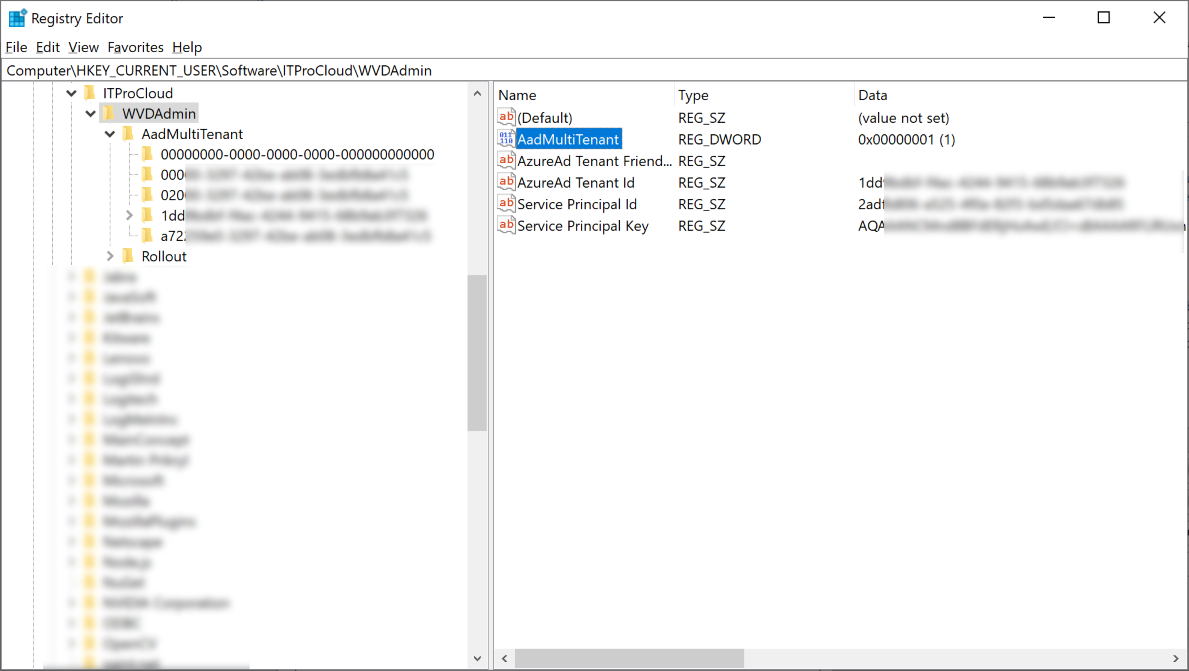
Task: Click the (Default) string value icon
Action: pos(507,117)
